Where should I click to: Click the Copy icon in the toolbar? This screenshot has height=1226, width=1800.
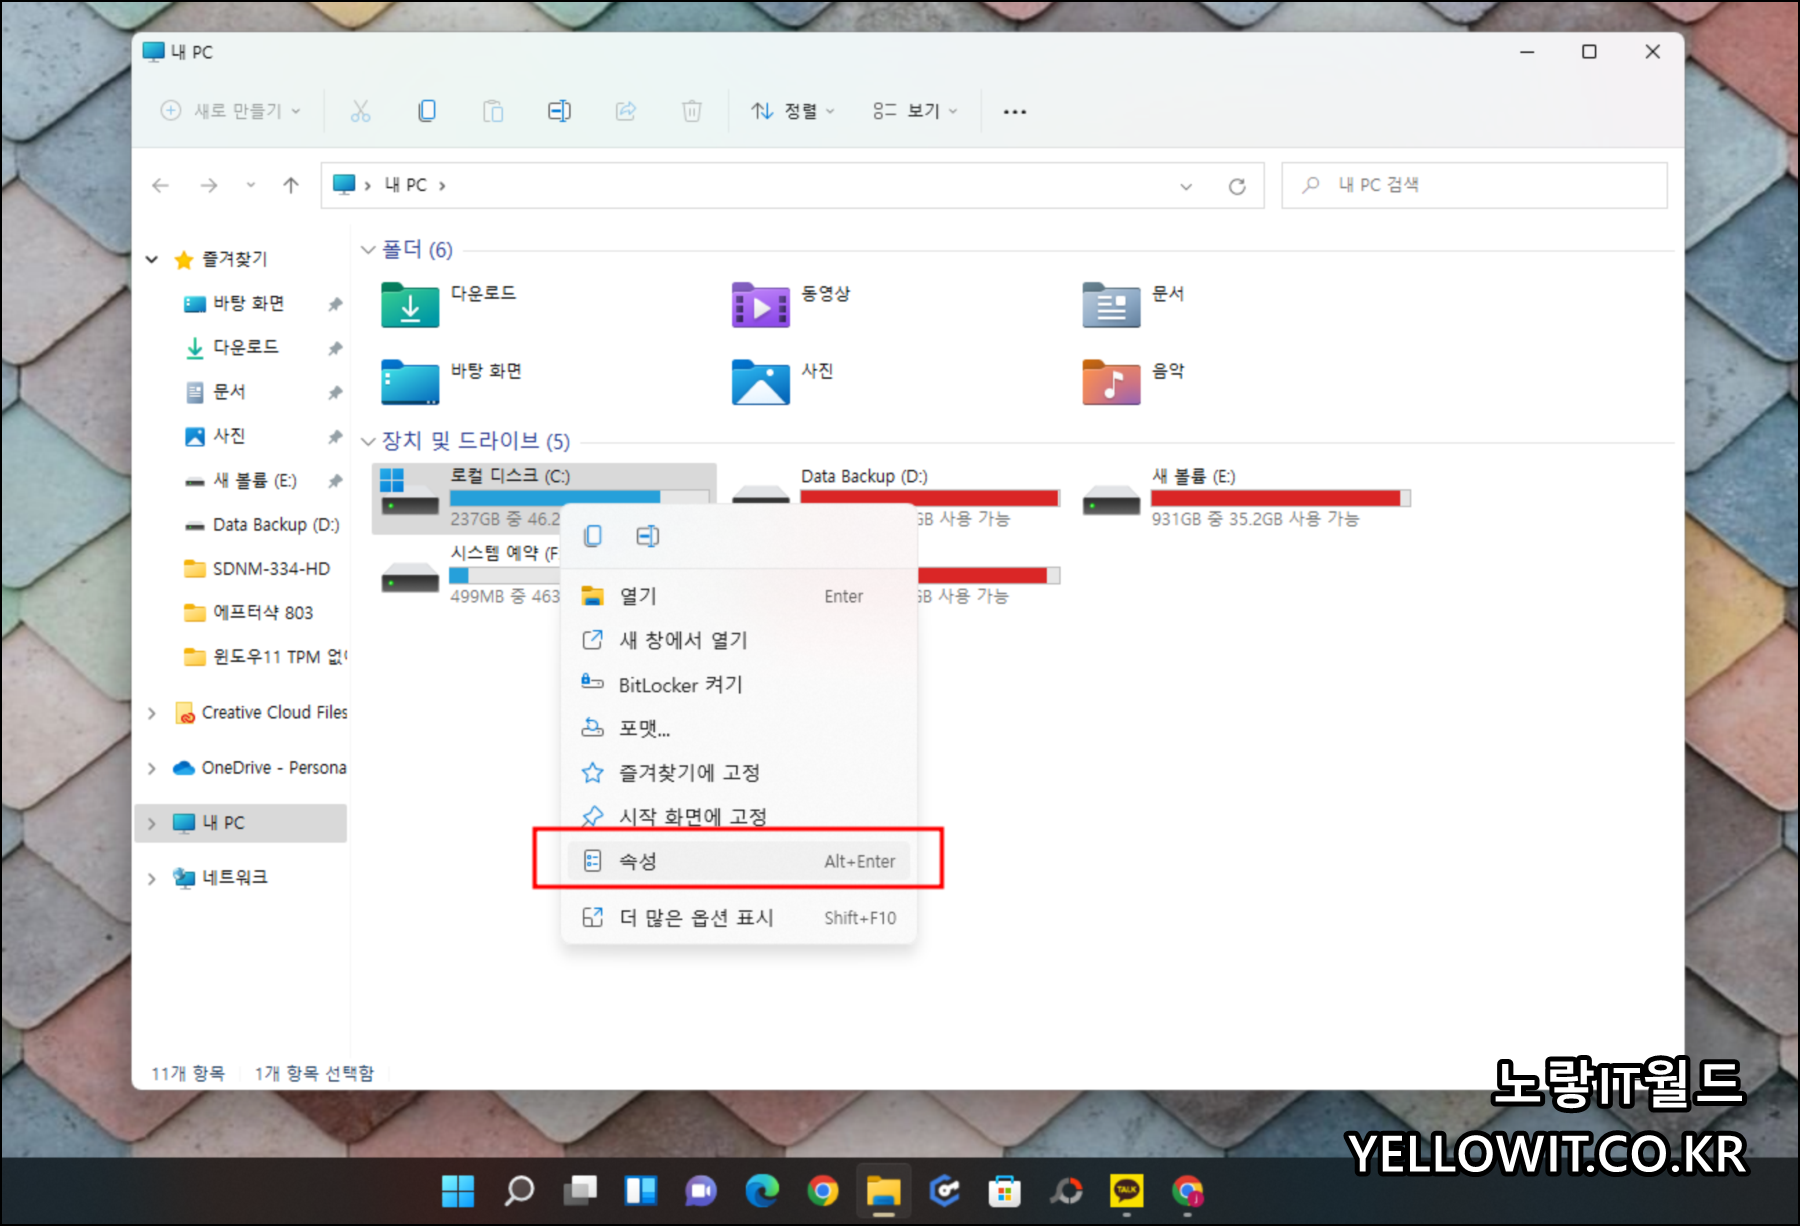[x=427, y=111]
